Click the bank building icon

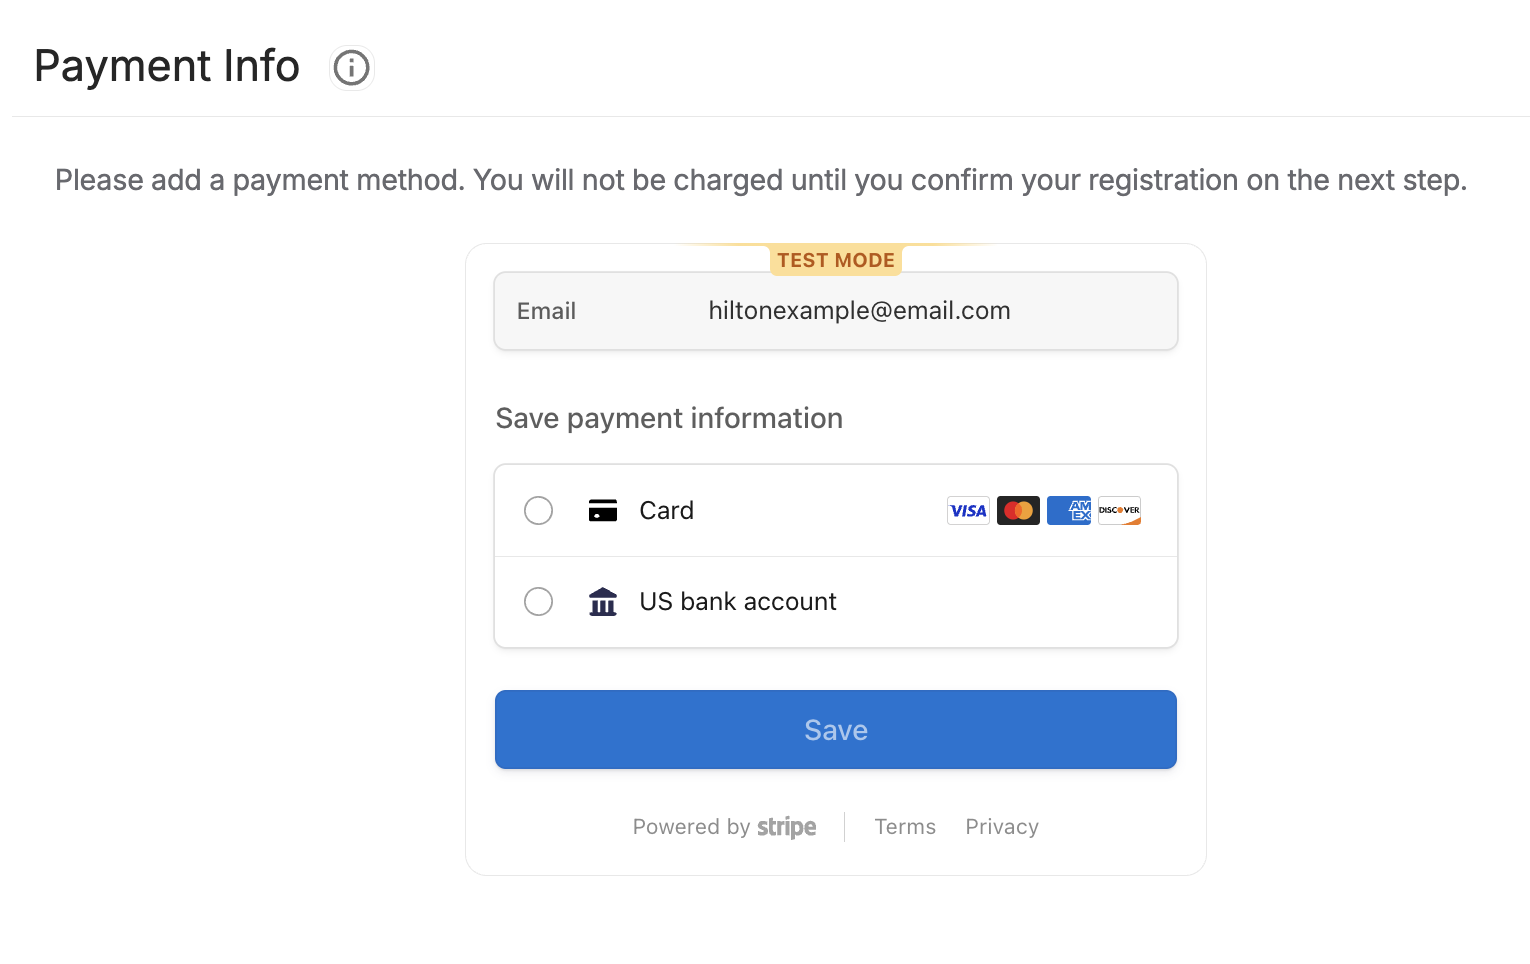tap(603, 602)
